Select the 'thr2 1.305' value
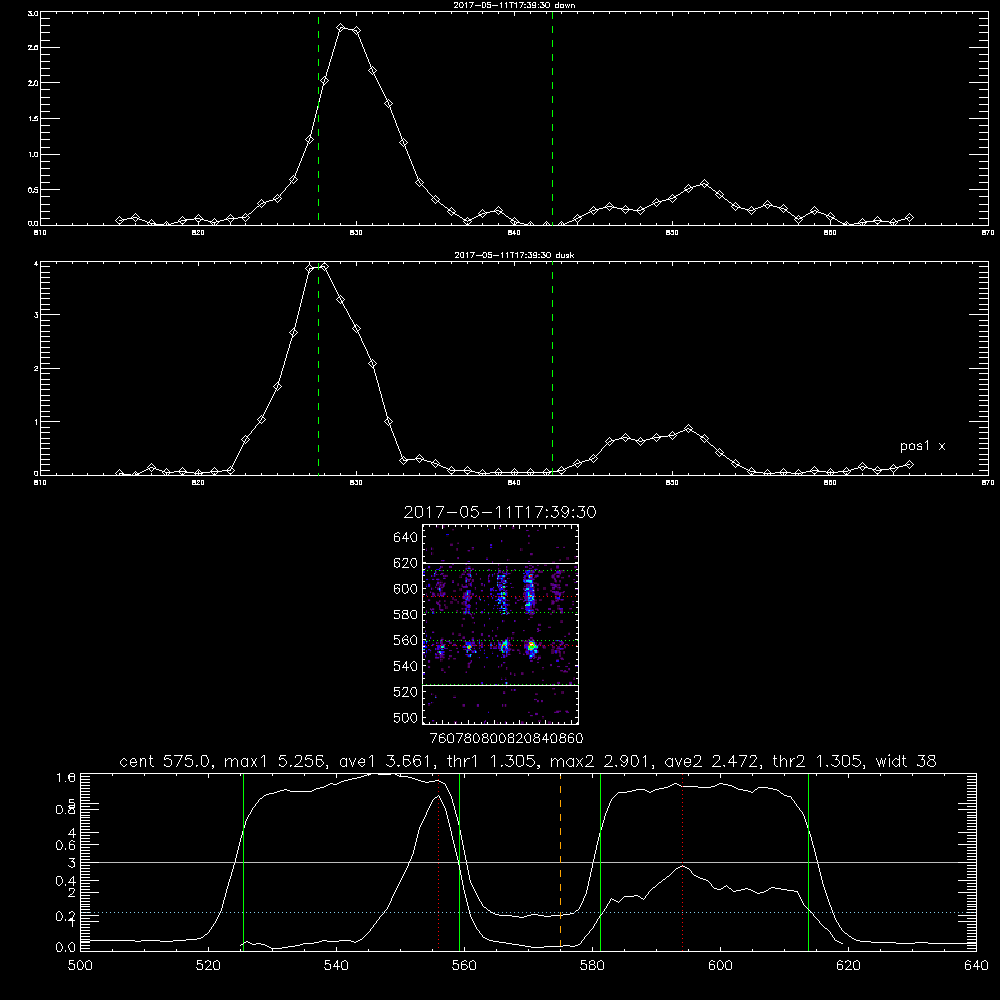Image resolution: width=1000 pixels, height=1000 pixels. click(818, 761)
